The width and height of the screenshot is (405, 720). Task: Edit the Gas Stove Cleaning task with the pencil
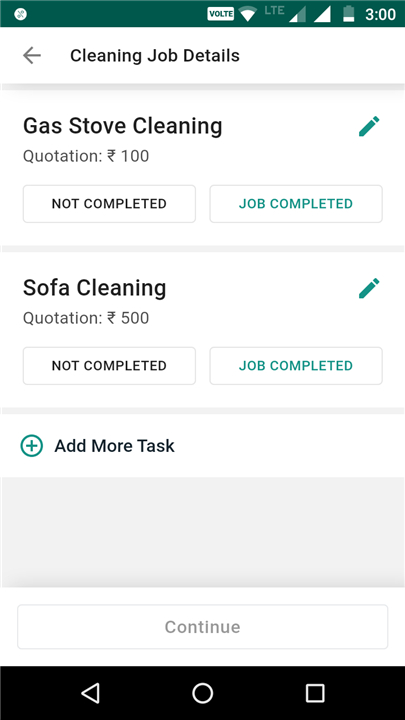[369, 126]
